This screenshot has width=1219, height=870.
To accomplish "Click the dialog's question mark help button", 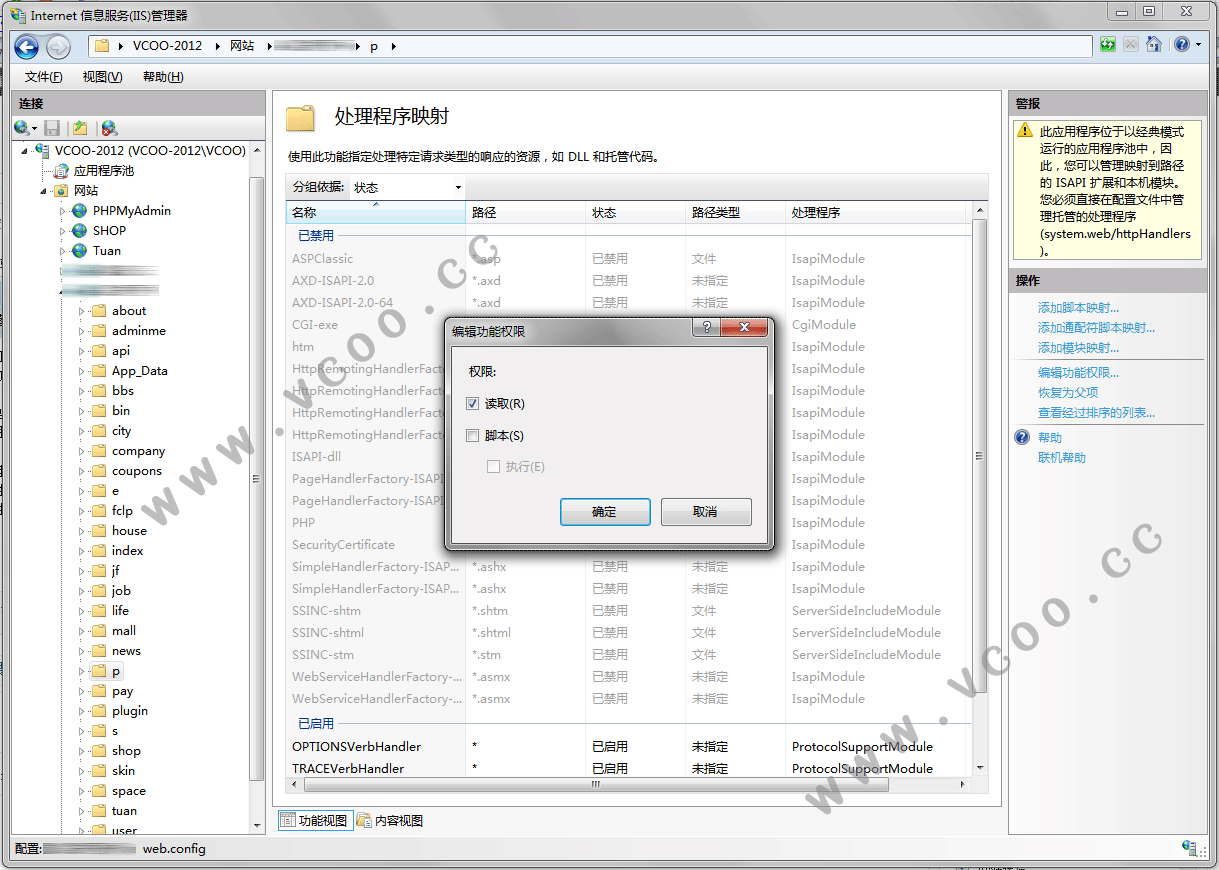I will (706, 328).
